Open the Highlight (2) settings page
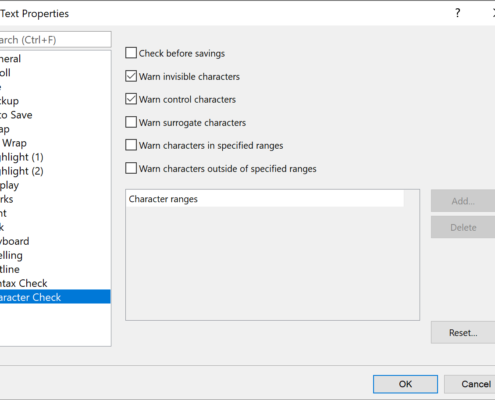 coord(55,171)
